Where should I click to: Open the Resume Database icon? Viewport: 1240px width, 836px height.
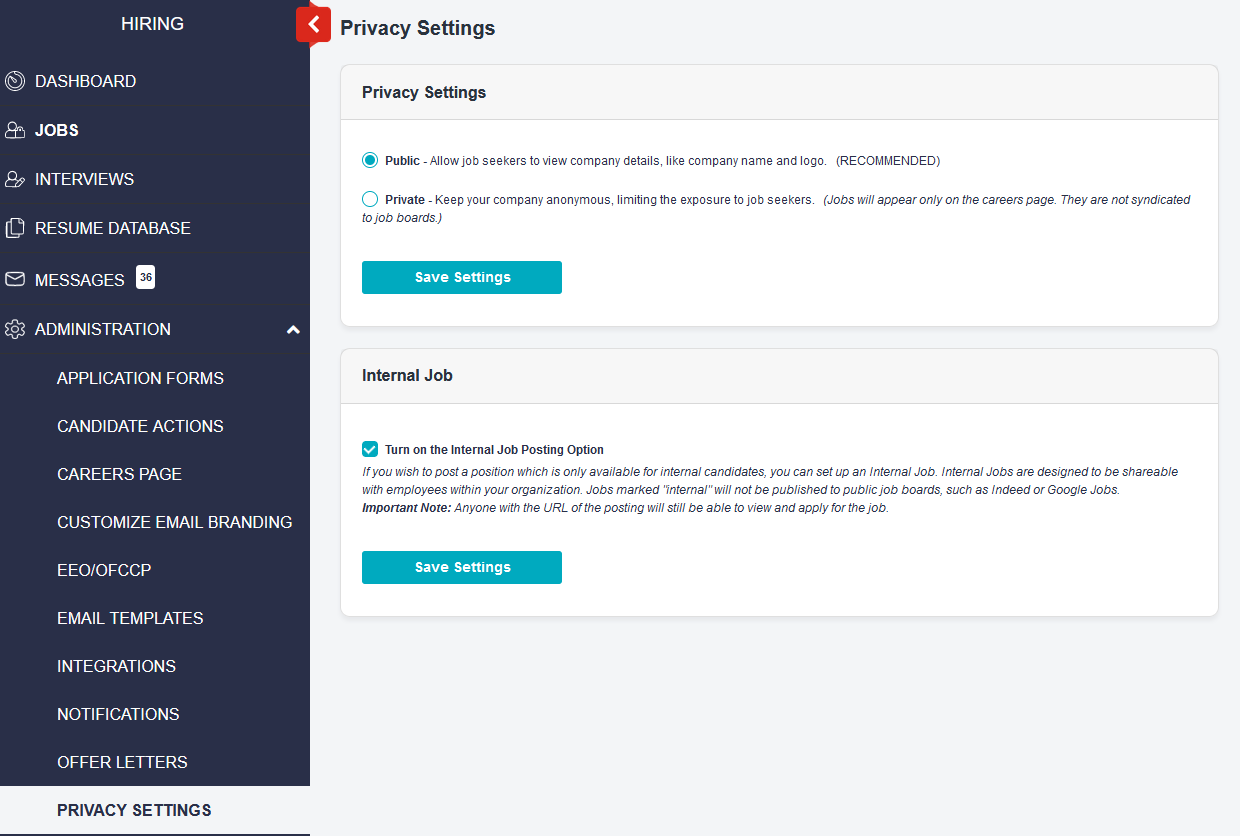click(15, 228)
